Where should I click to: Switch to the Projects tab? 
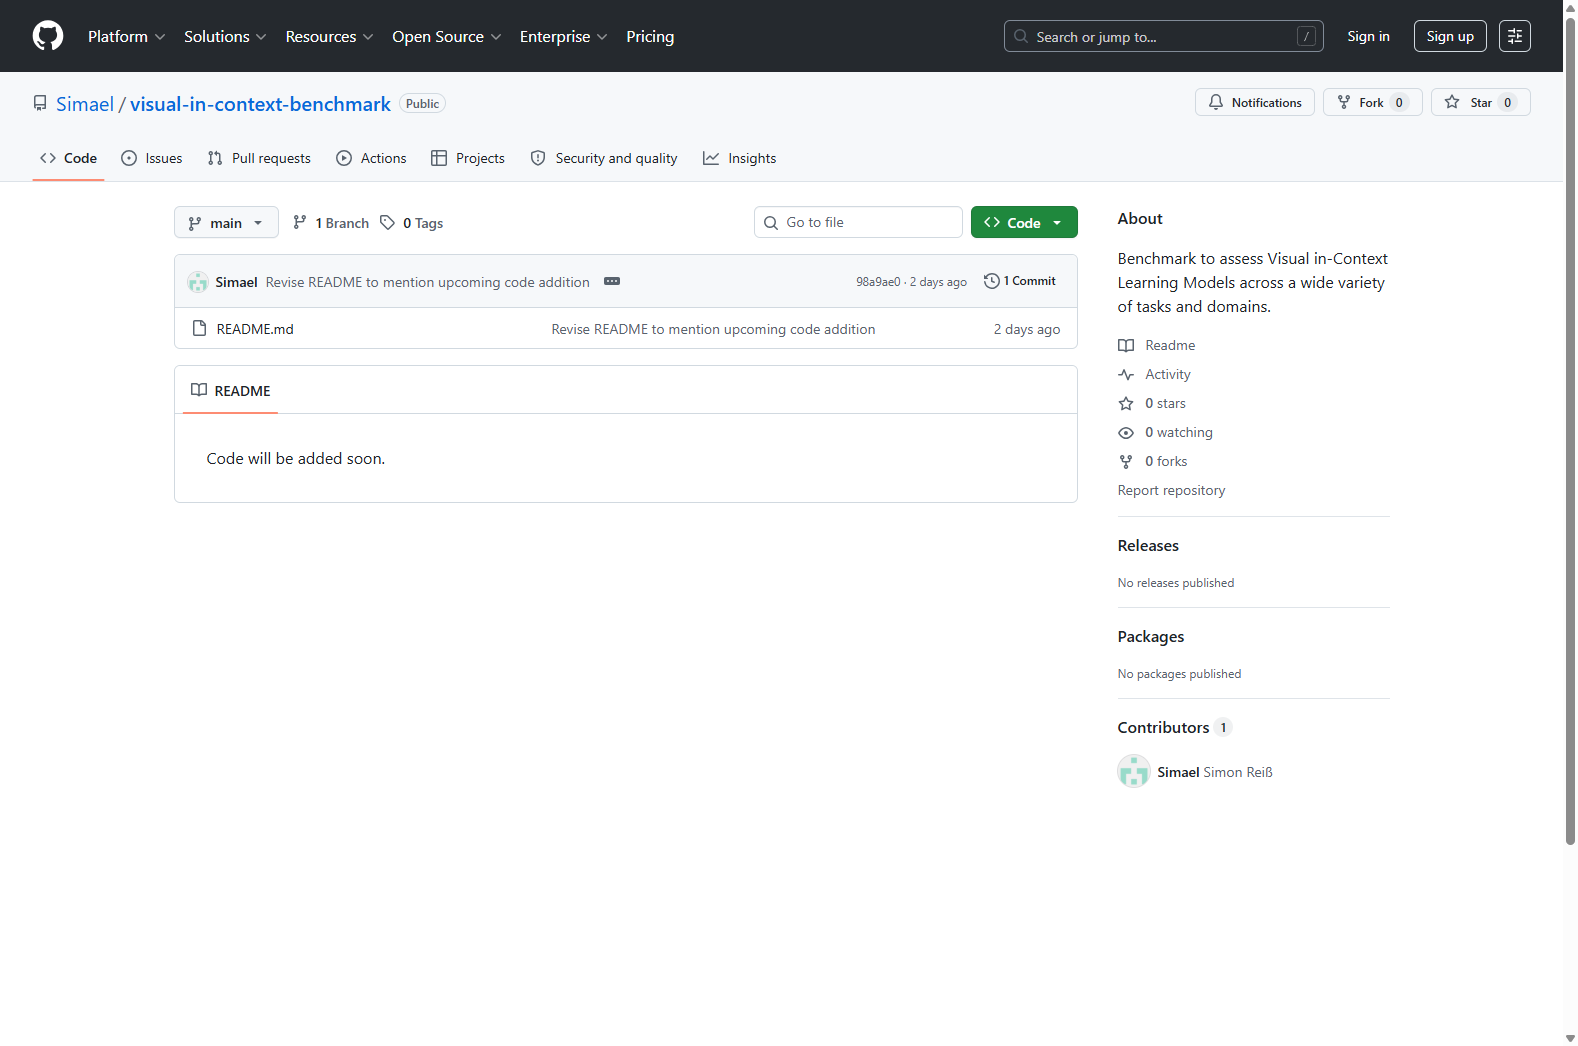(467, 158)
